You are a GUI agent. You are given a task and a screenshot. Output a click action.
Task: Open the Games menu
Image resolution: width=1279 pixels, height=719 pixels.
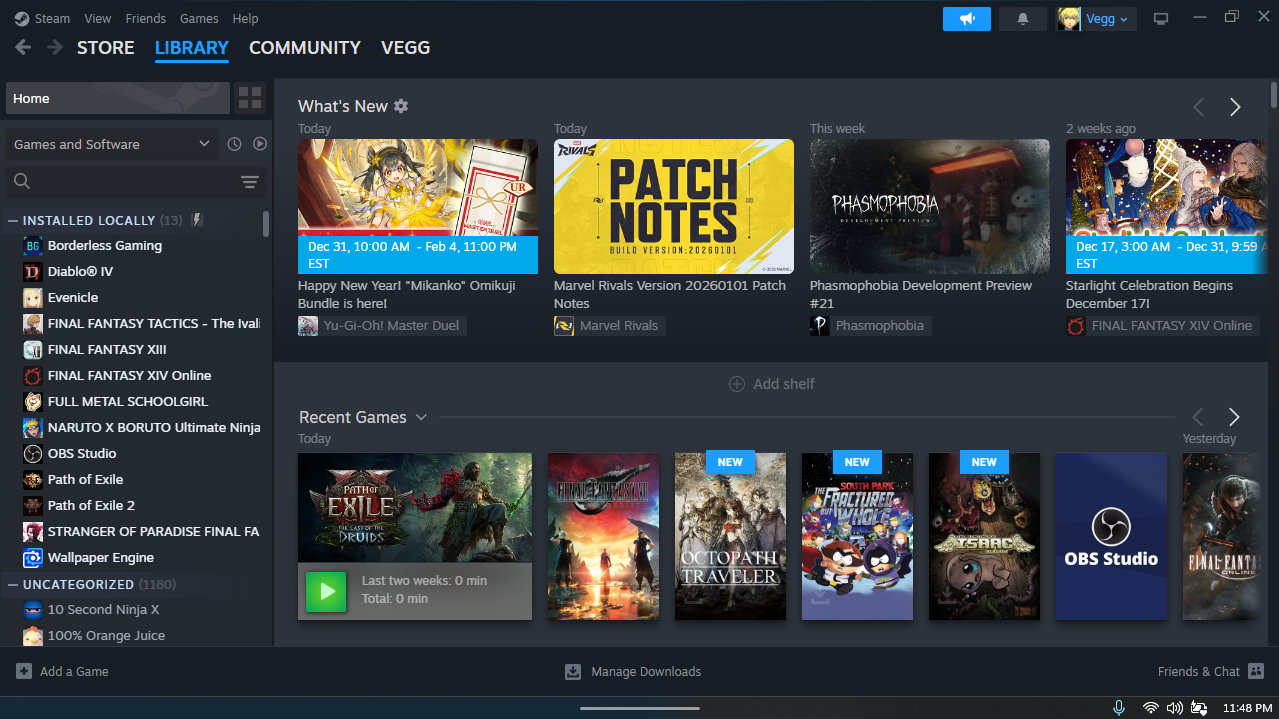click(x=199, y=18)
